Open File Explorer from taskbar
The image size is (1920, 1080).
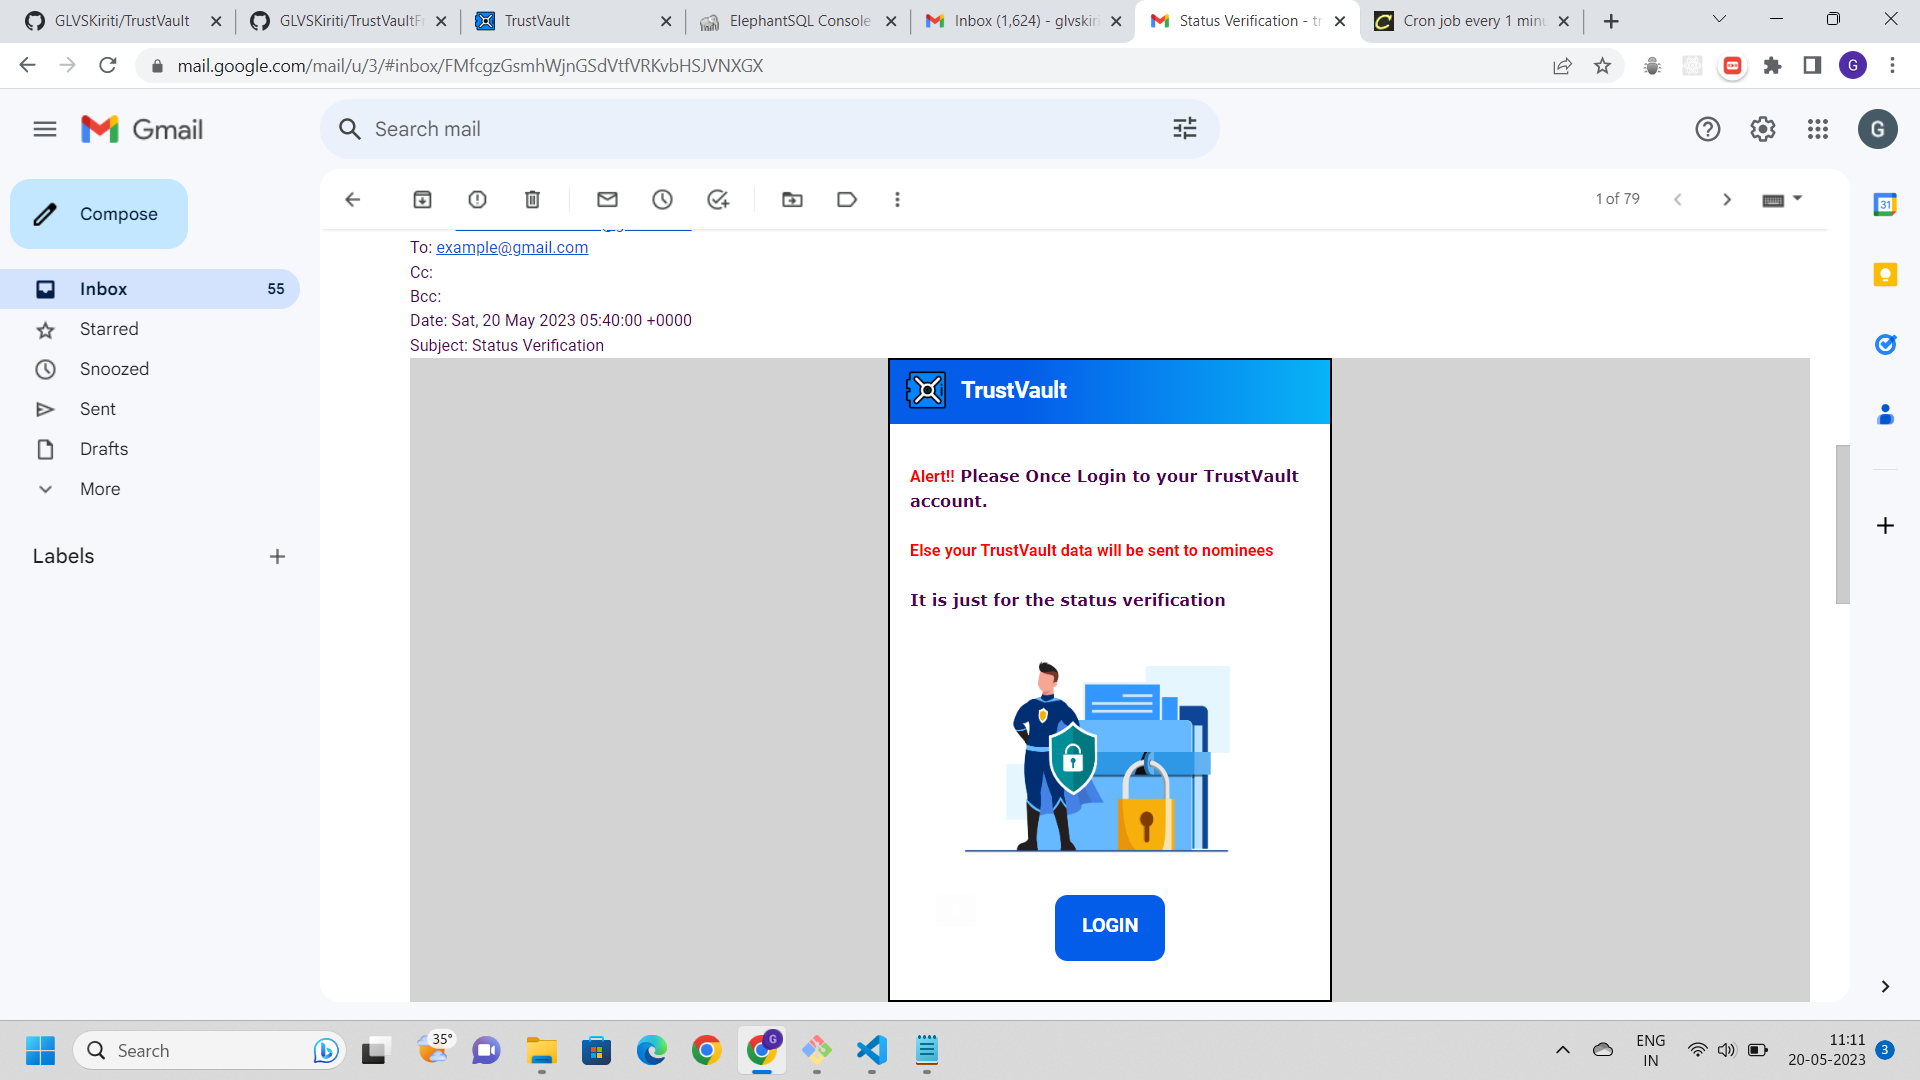(542, 1050)
